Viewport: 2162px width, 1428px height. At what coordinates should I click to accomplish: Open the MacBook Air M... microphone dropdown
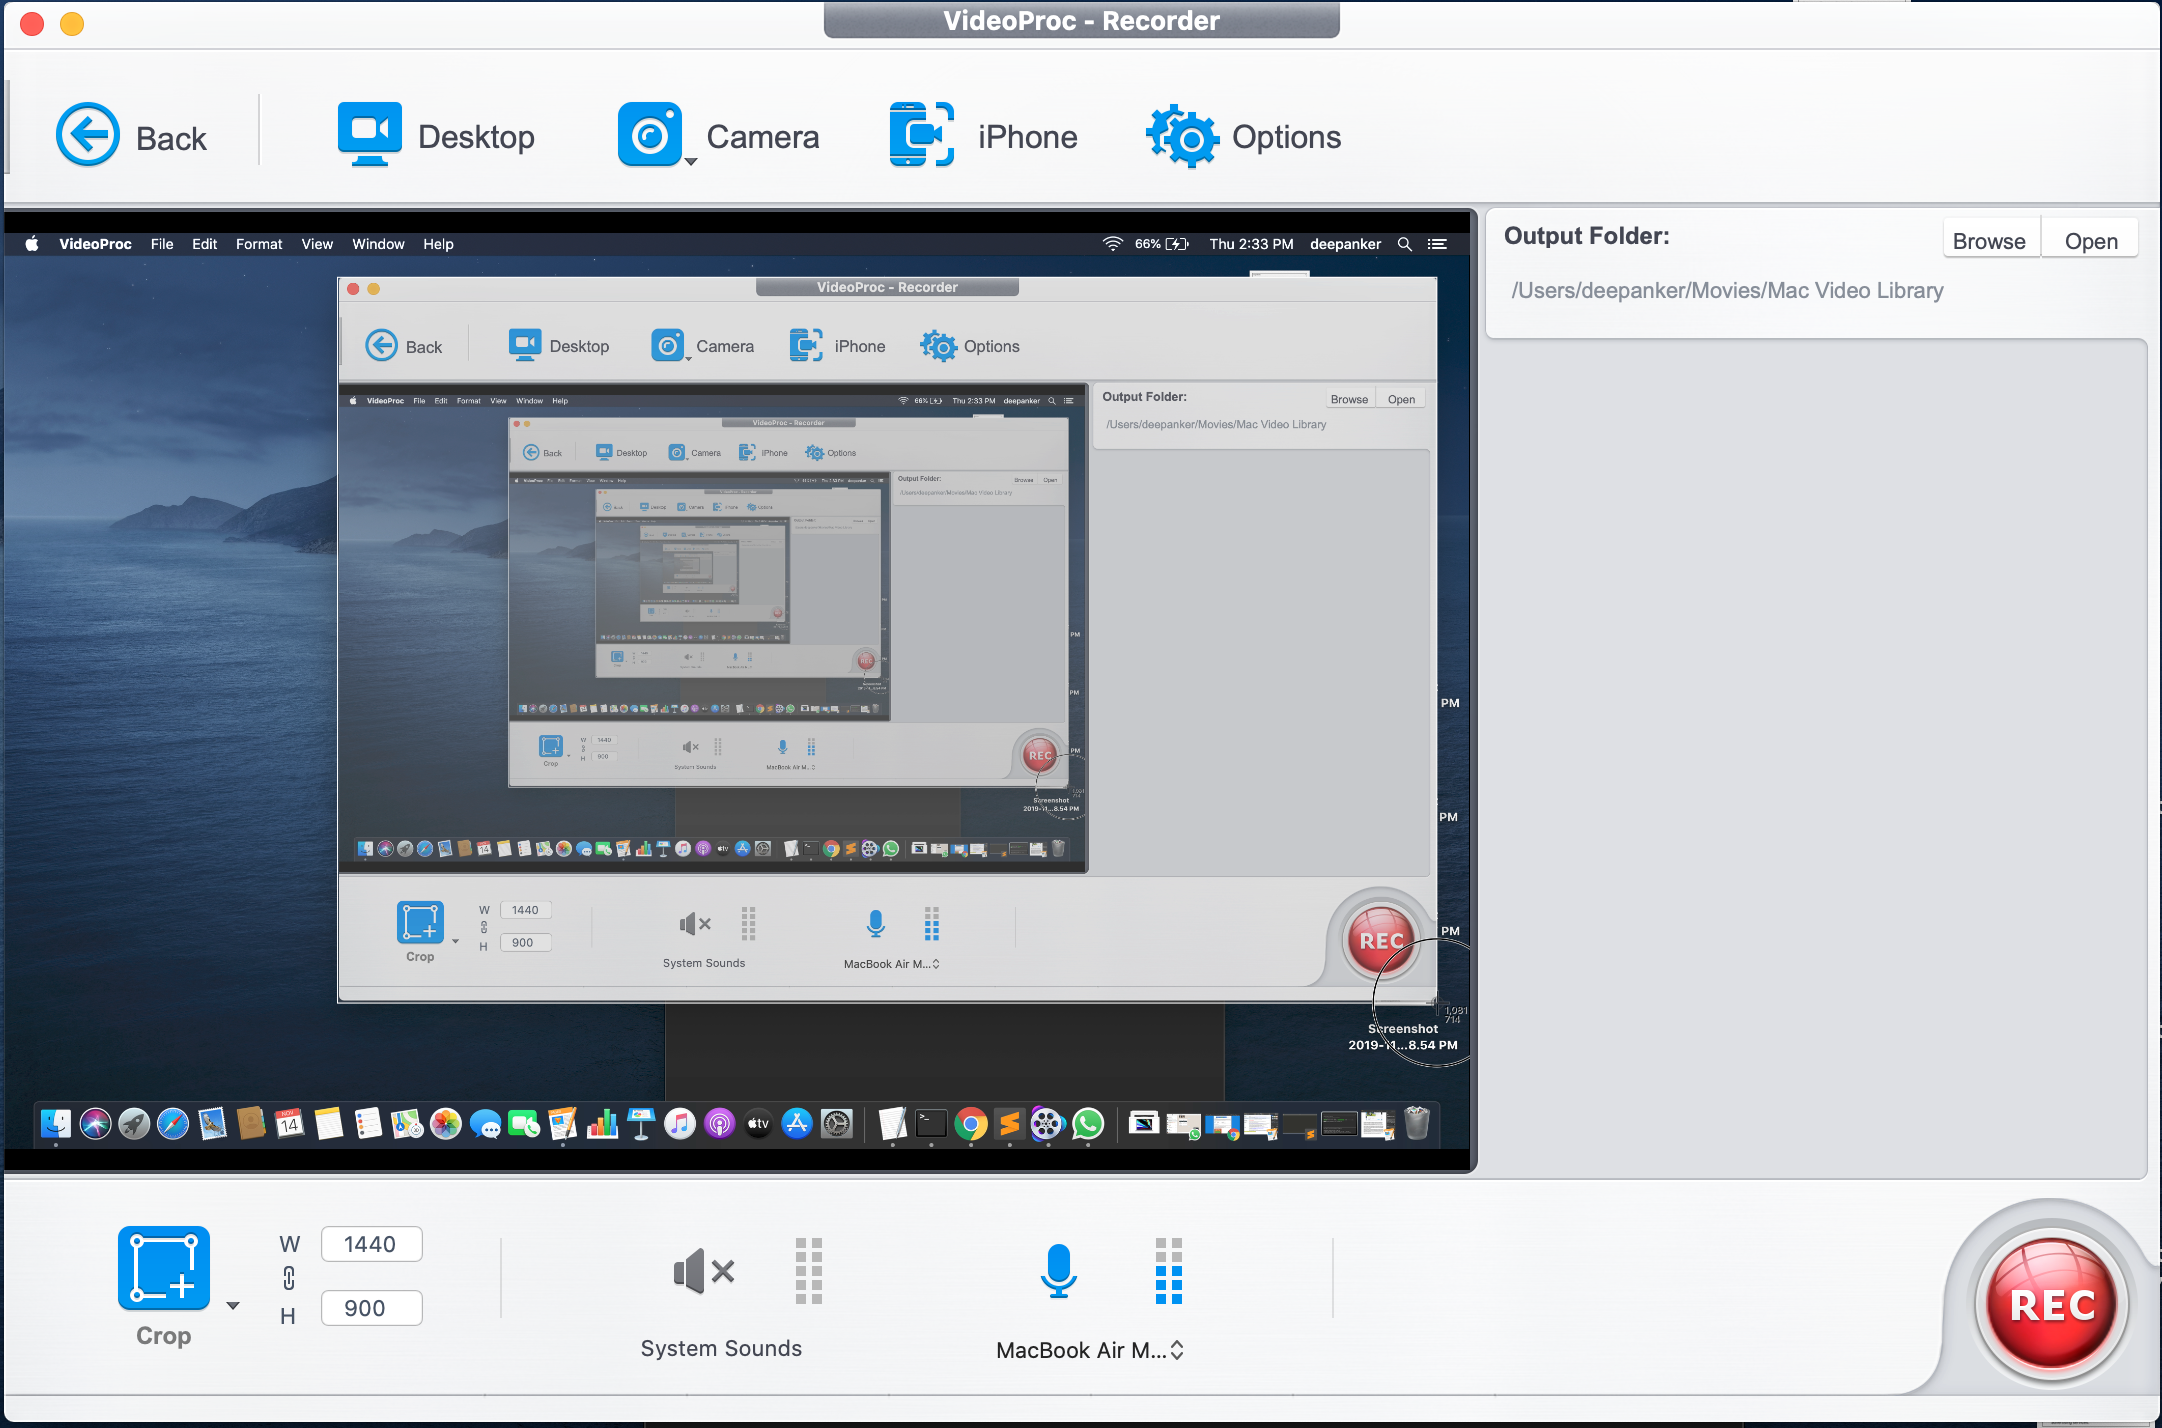1090,1350
